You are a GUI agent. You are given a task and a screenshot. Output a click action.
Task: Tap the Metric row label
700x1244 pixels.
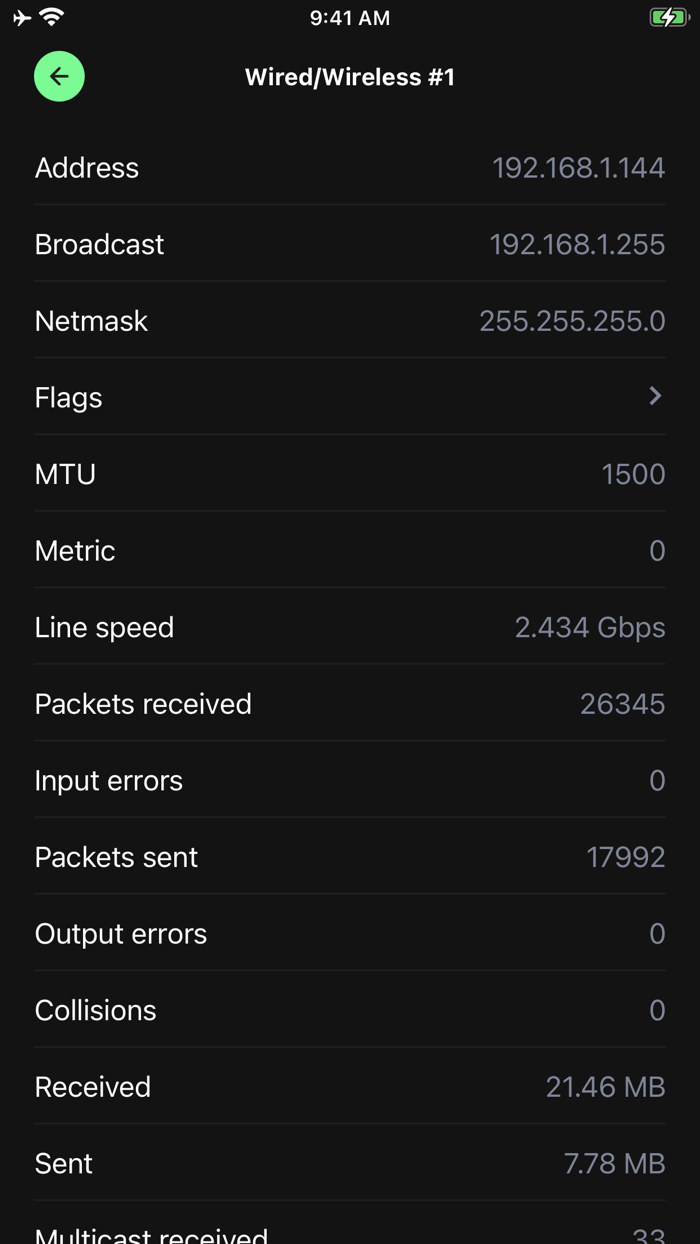tap(75, 551)
